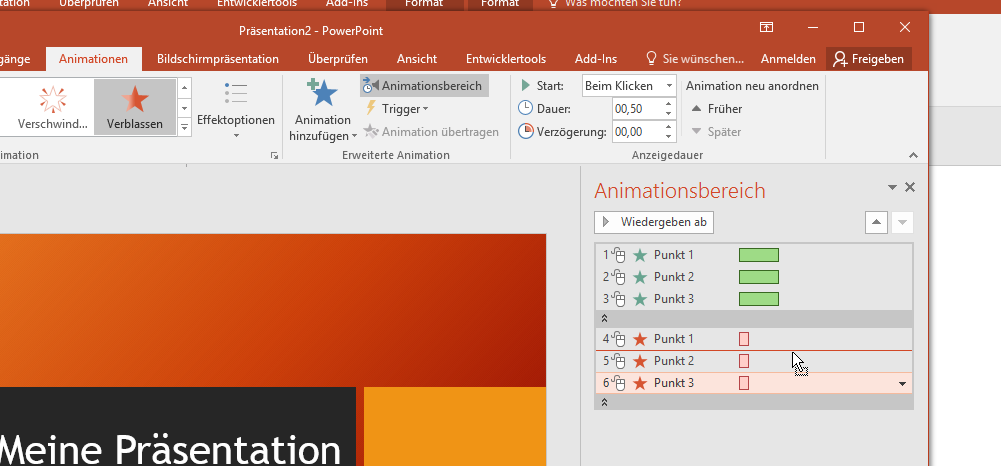Click the Freigeben share button

[x=869, y=59]
